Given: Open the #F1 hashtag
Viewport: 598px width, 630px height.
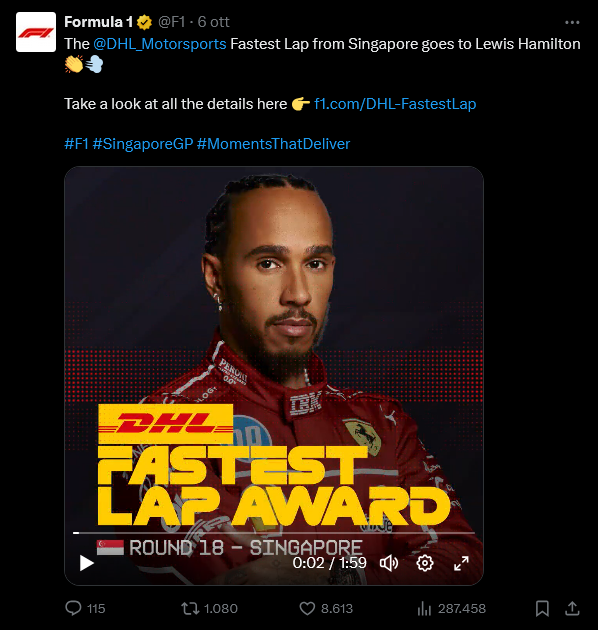Looking at the screenshot, I should click(x=76, y=144).
